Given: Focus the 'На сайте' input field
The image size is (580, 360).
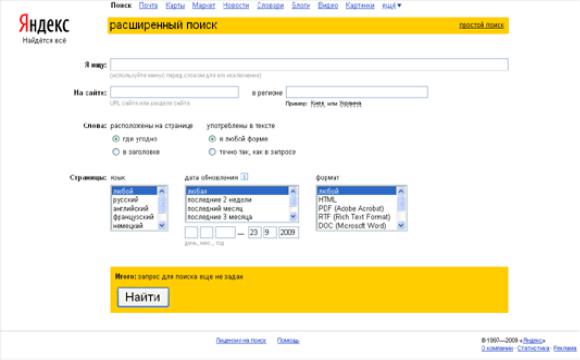Looking at the screenshot, I should (175, 92).
